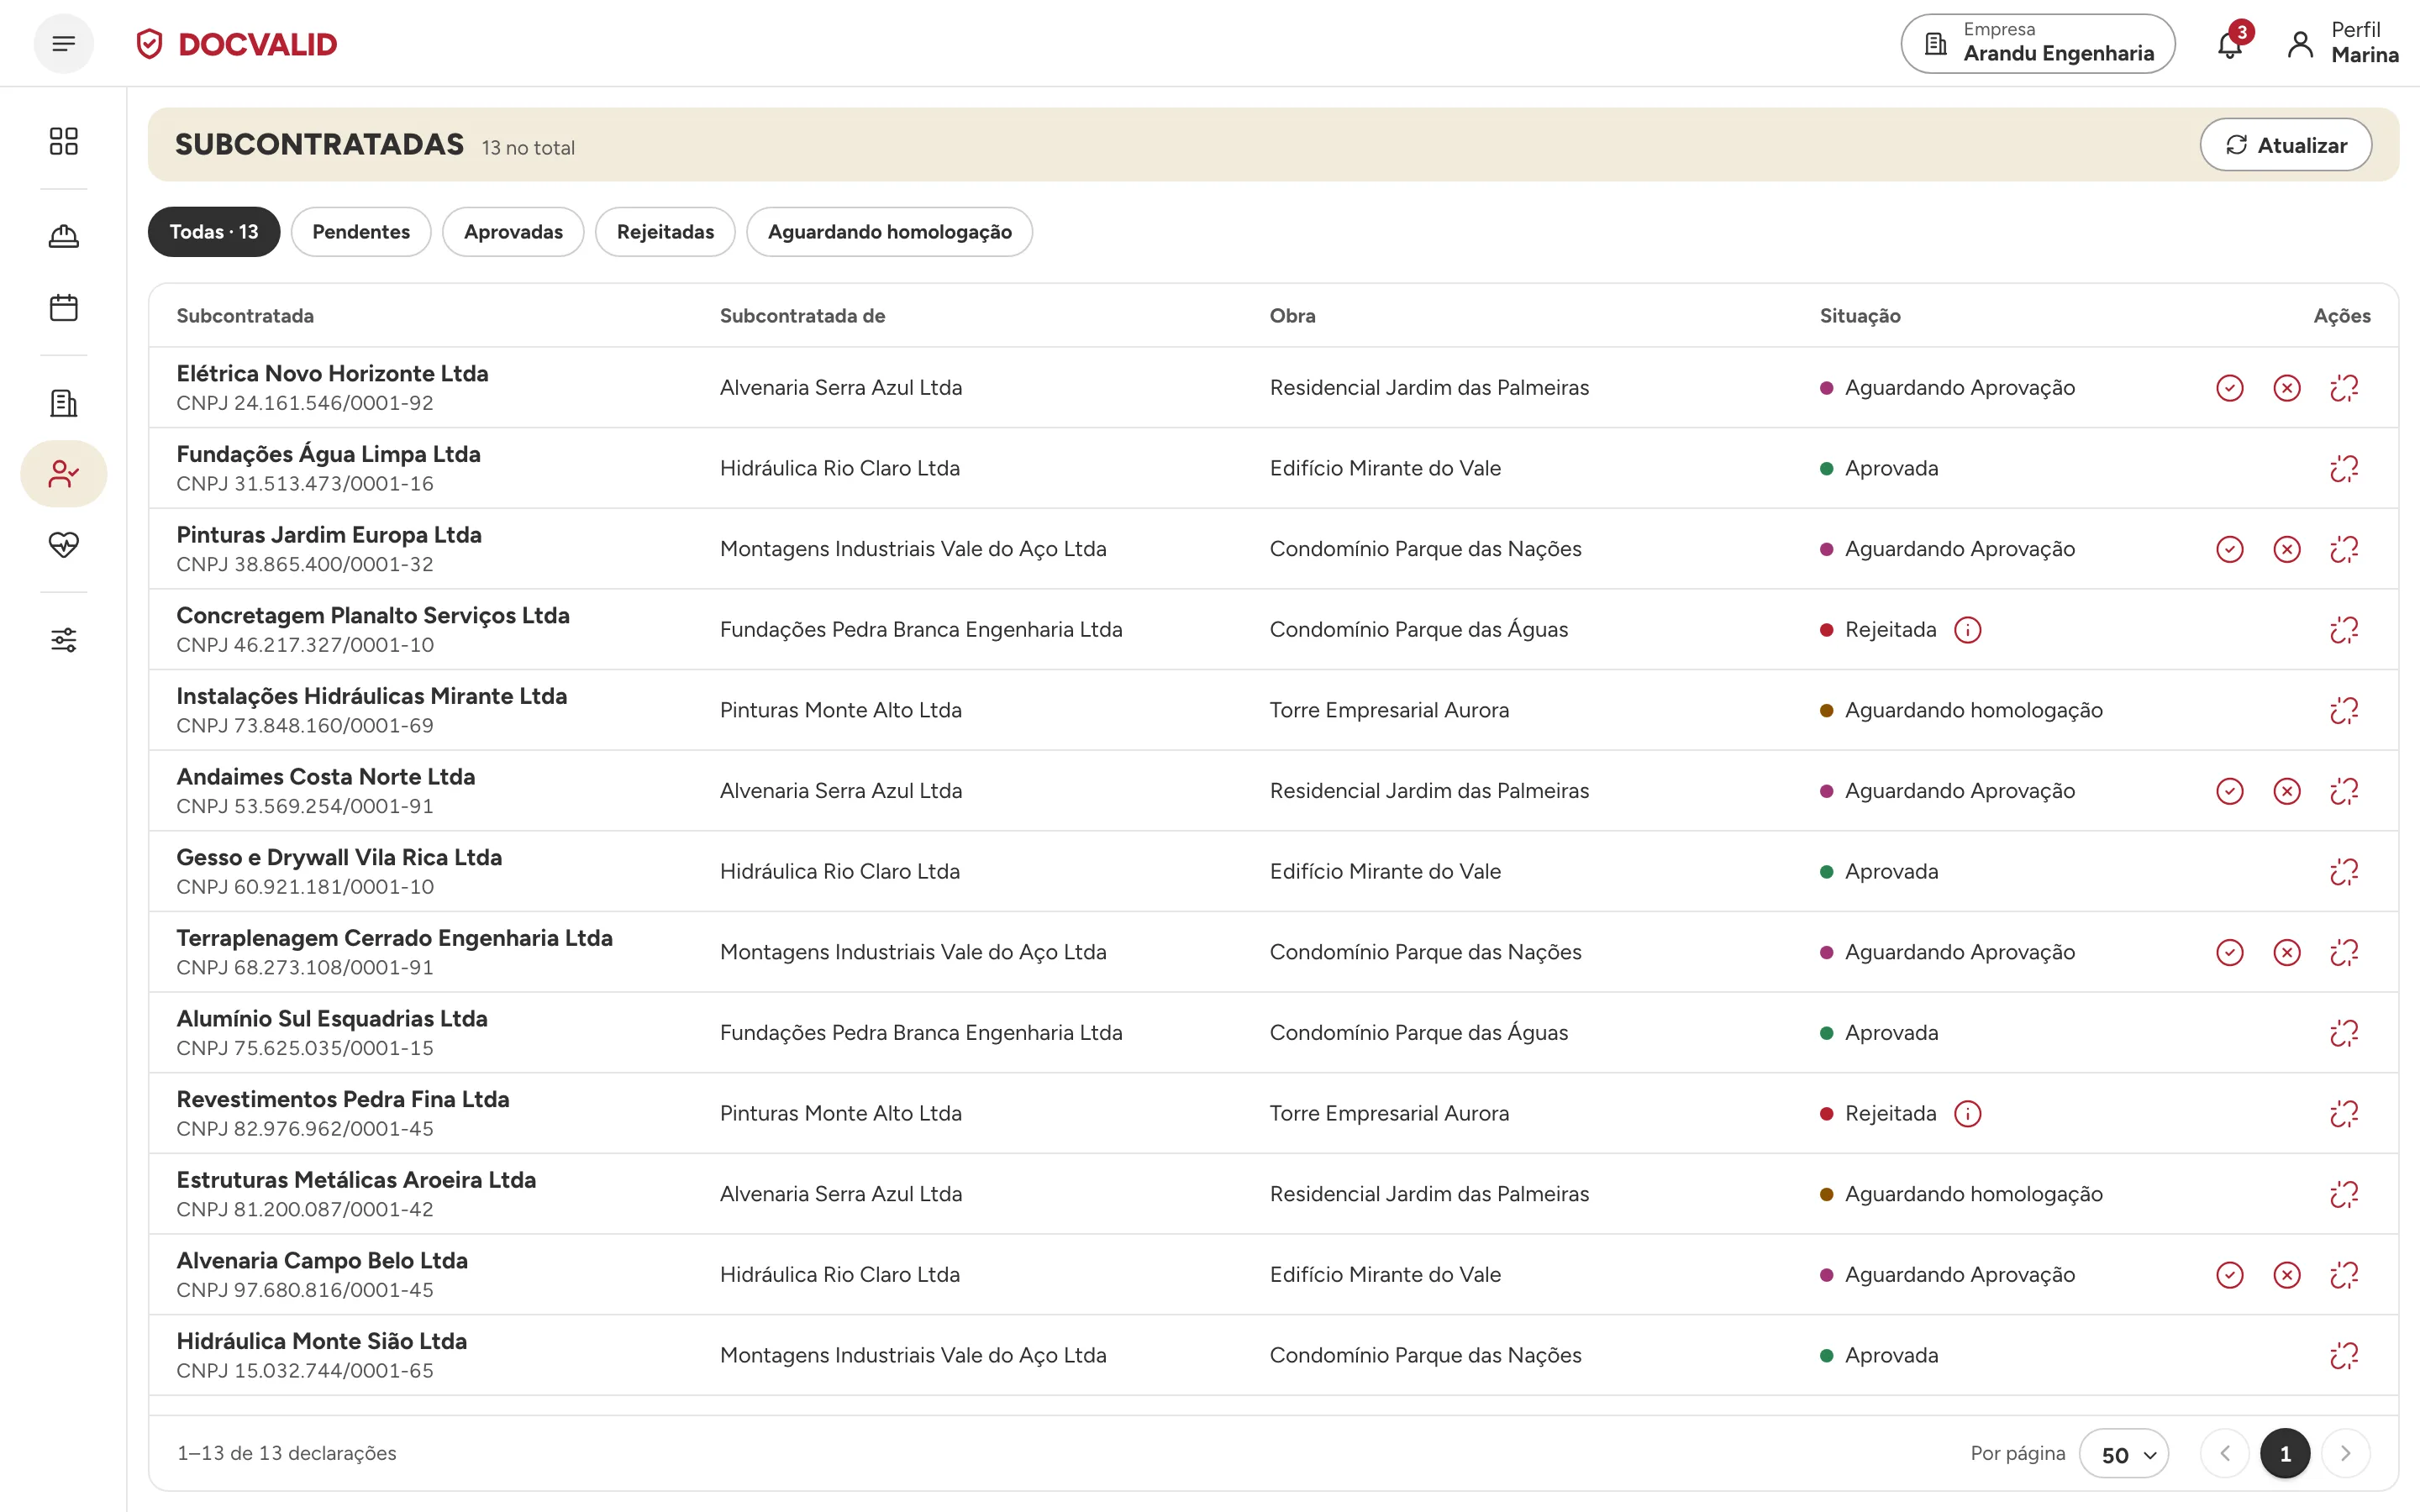Open notifications bell with 3 badge
2420x1512 pixels.
tap(2231, 44)
